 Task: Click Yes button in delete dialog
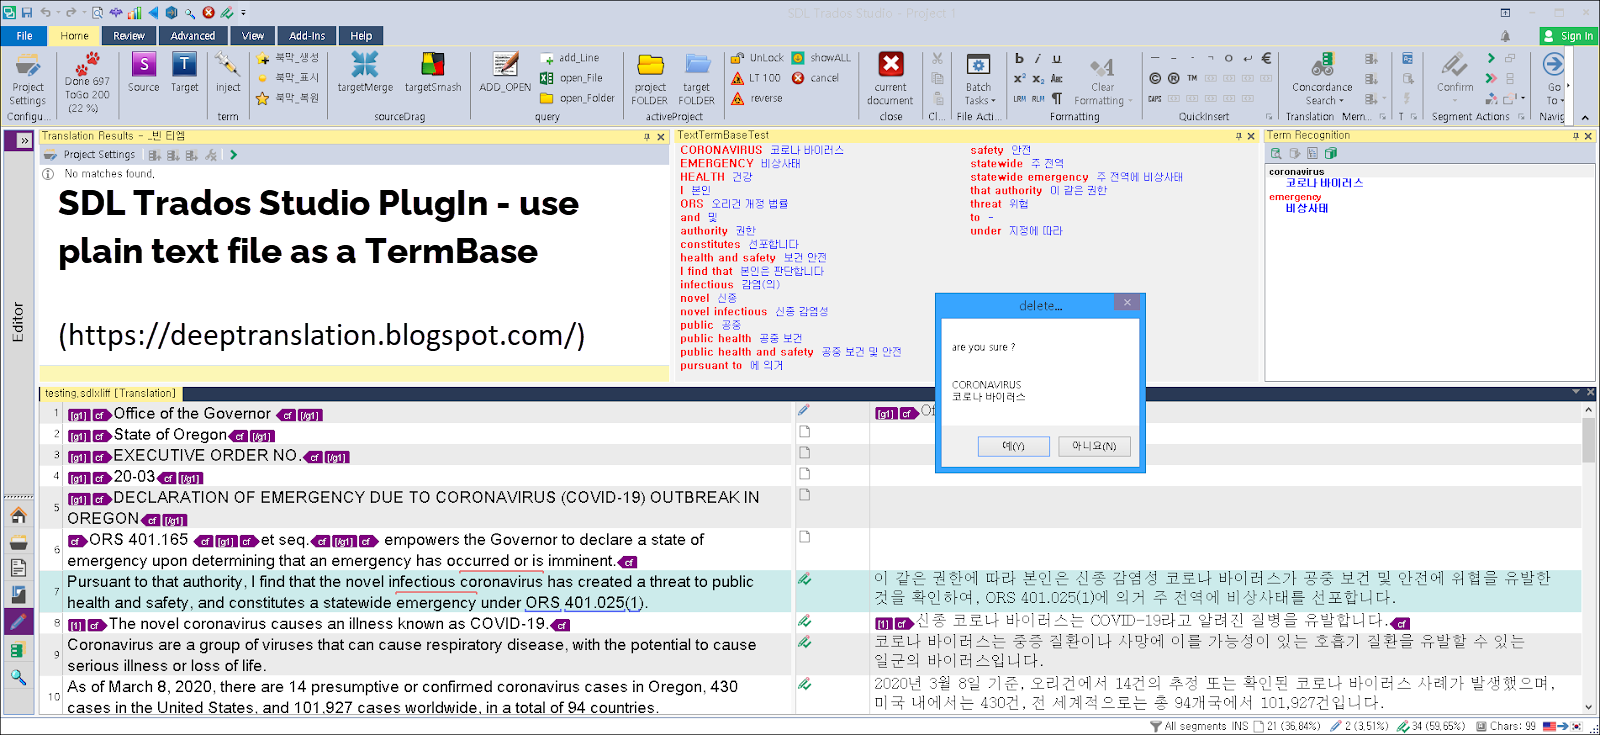coord(1013,446)
